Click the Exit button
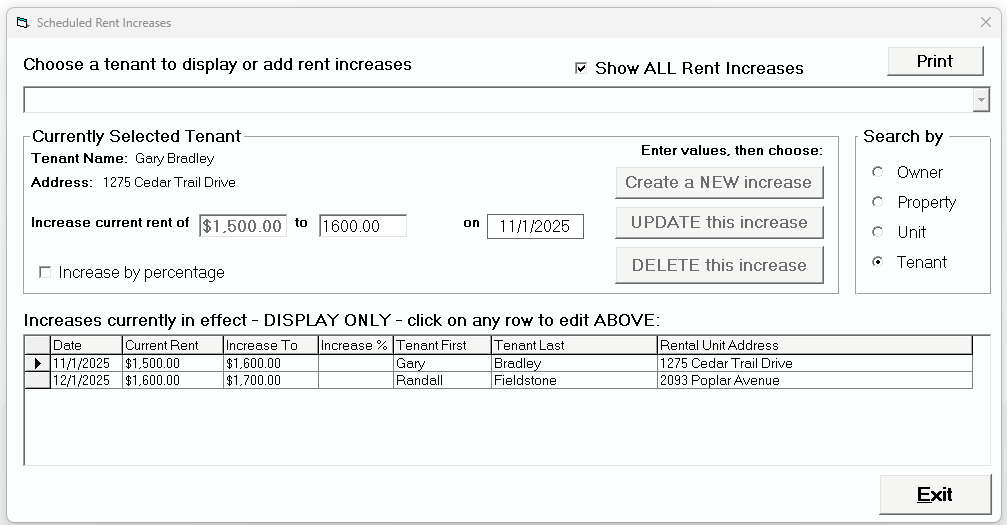 coord(935,494)
